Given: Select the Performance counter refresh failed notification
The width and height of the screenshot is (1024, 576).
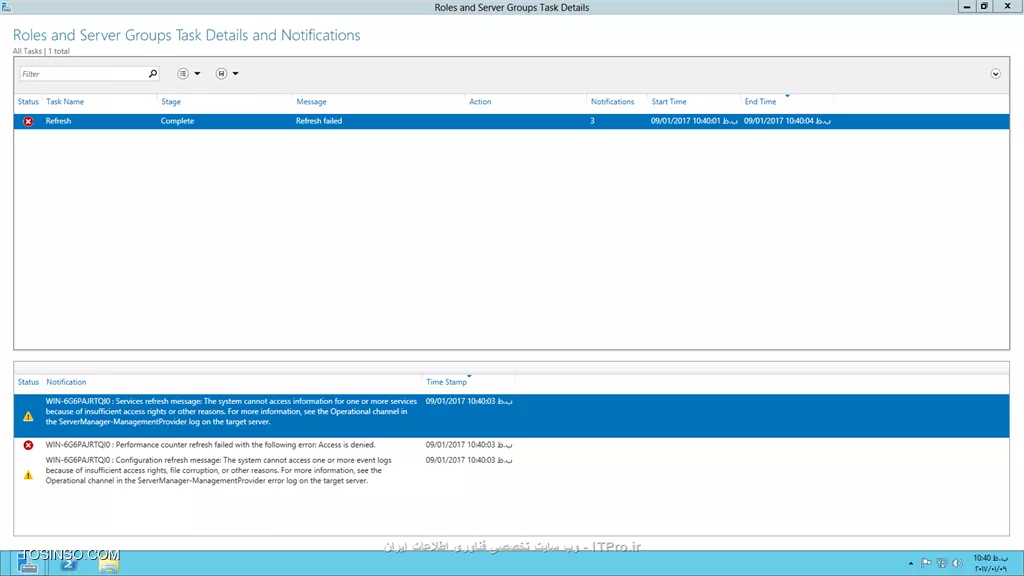Looking at the screenshot, I should 210,445.
